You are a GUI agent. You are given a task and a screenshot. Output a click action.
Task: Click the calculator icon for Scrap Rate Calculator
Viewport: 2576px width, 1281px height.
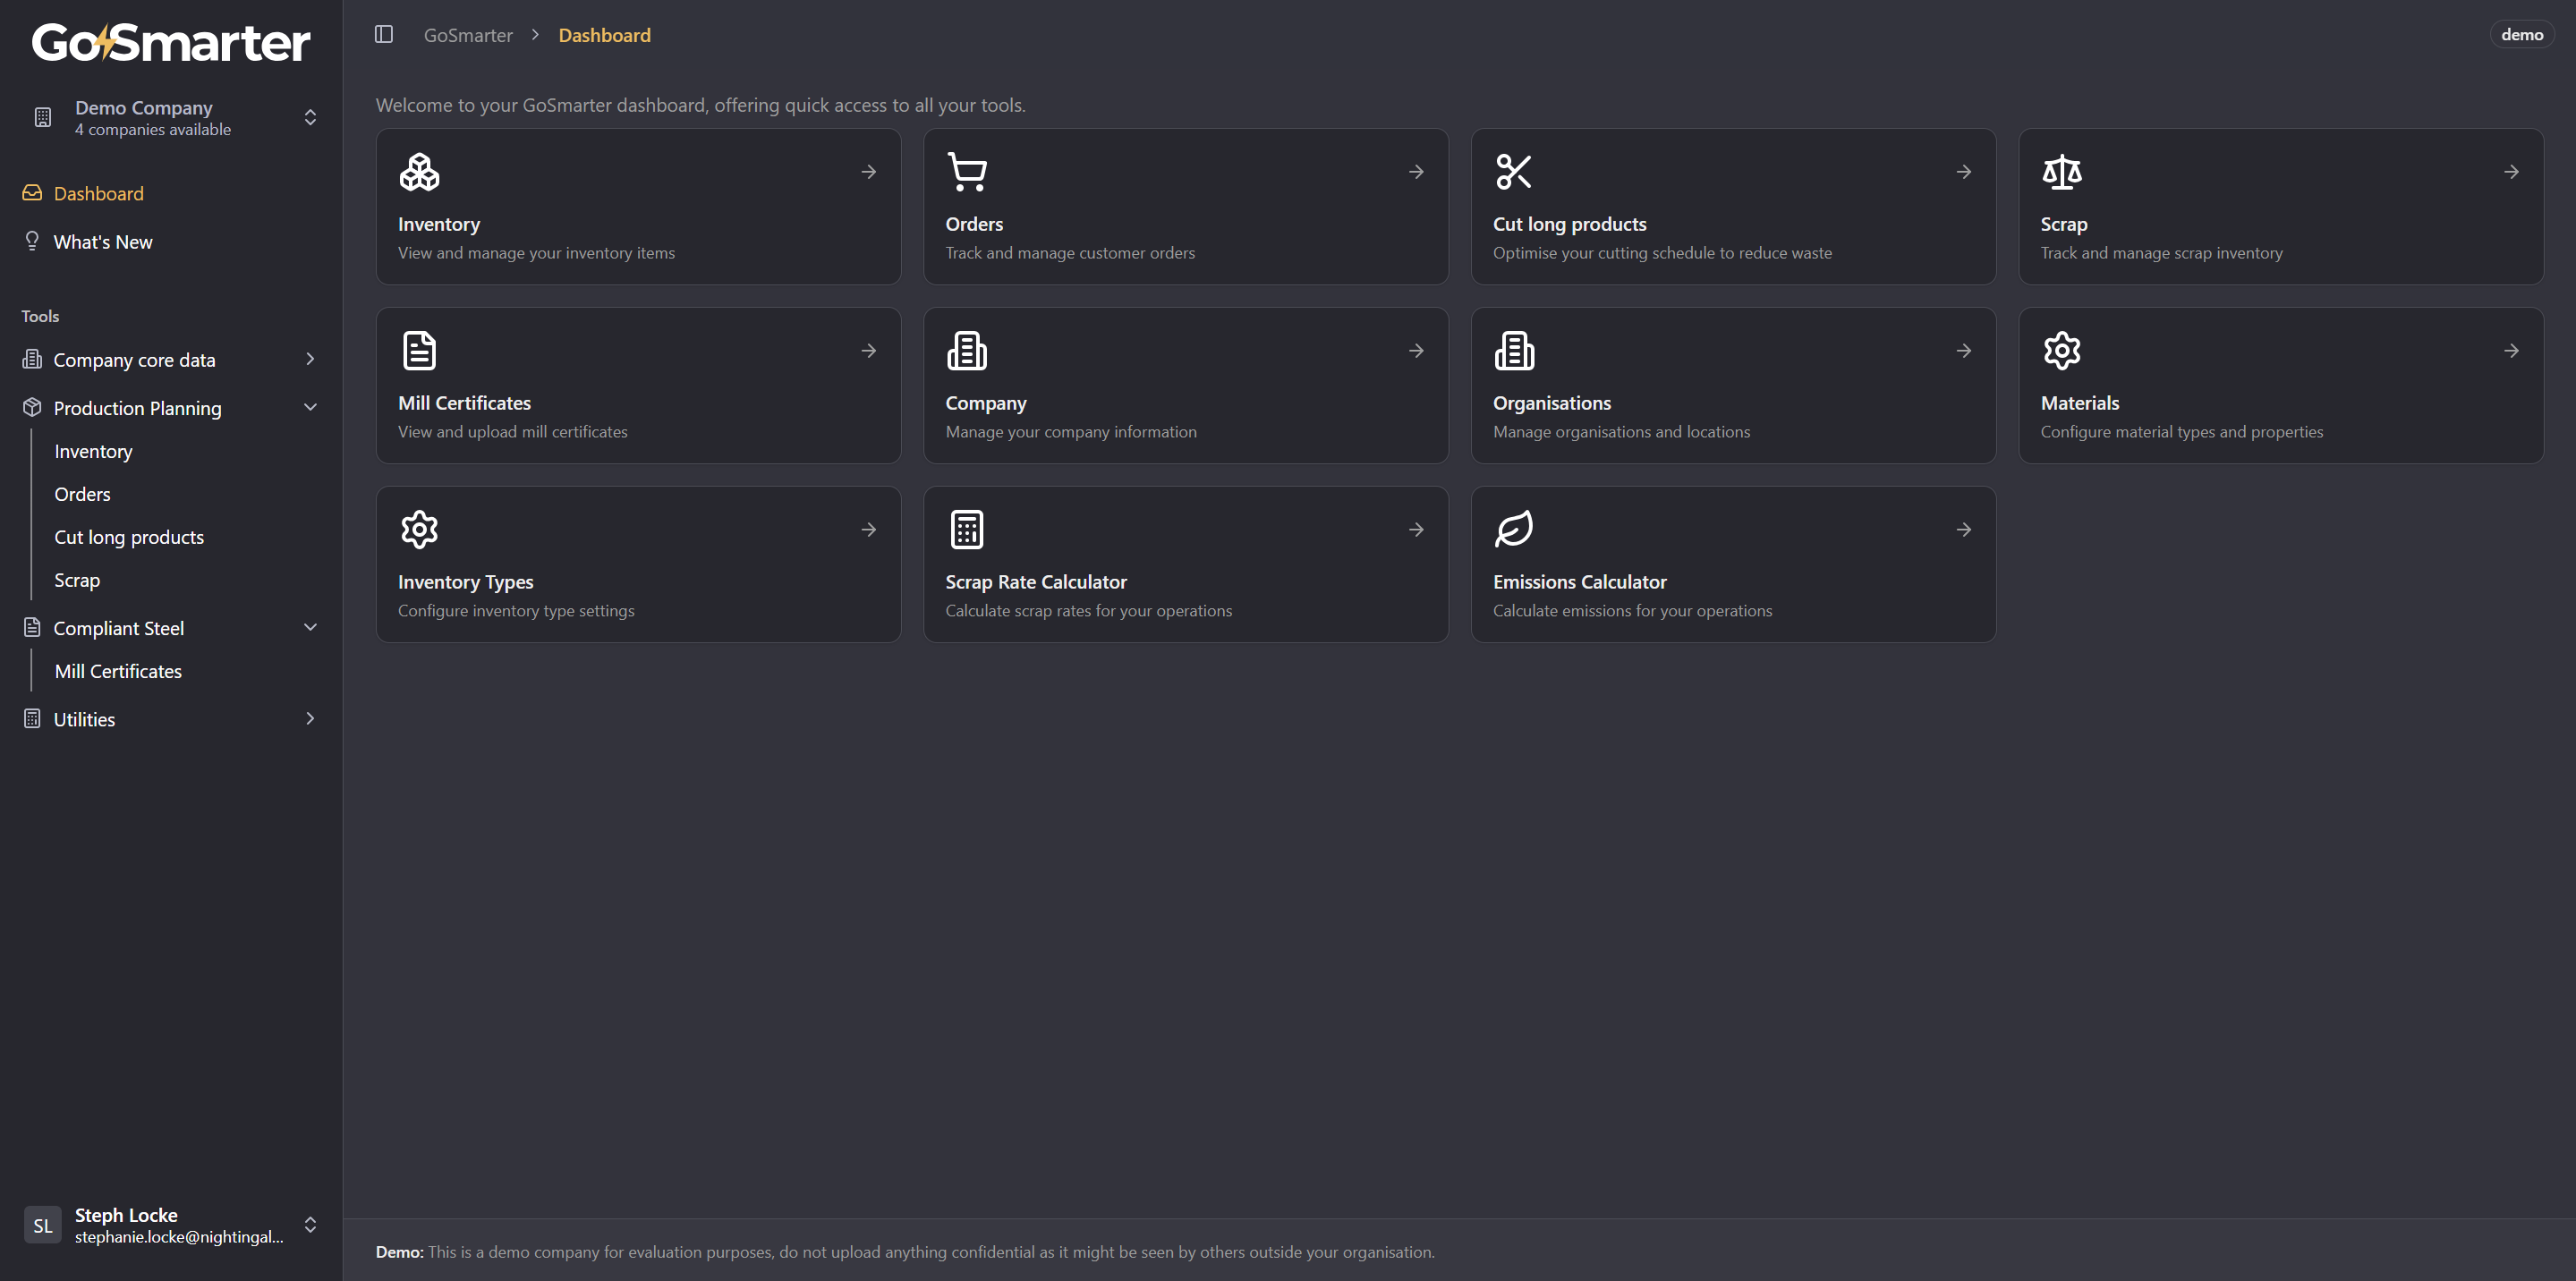[967, 529]
